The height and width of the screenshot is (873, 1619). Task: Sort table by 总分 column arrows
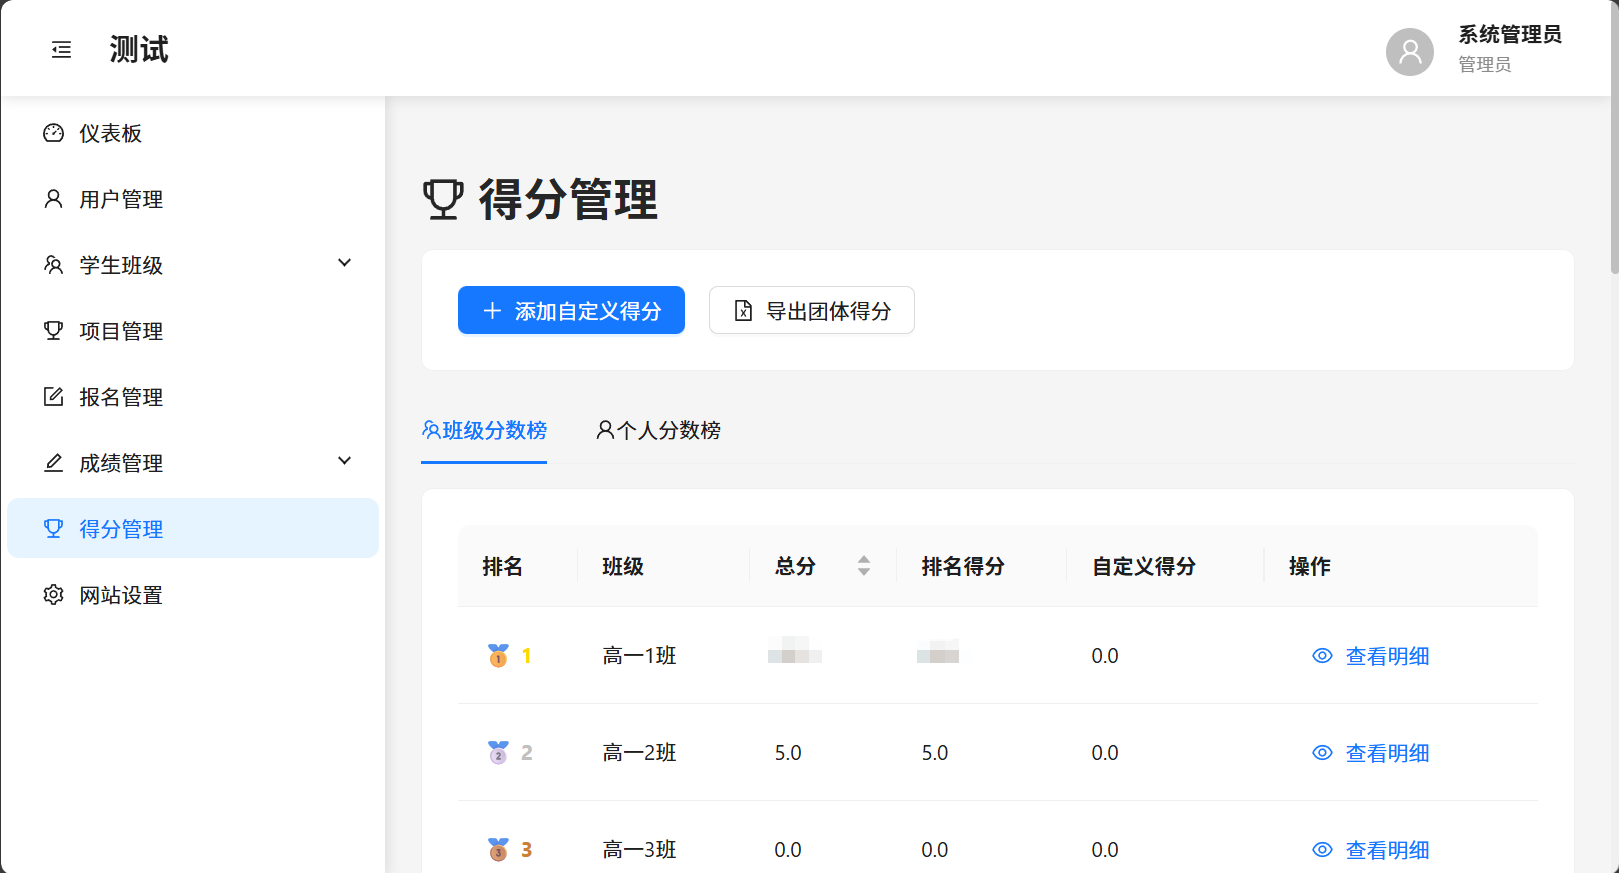pyautogui.click(x=864, y=566)
